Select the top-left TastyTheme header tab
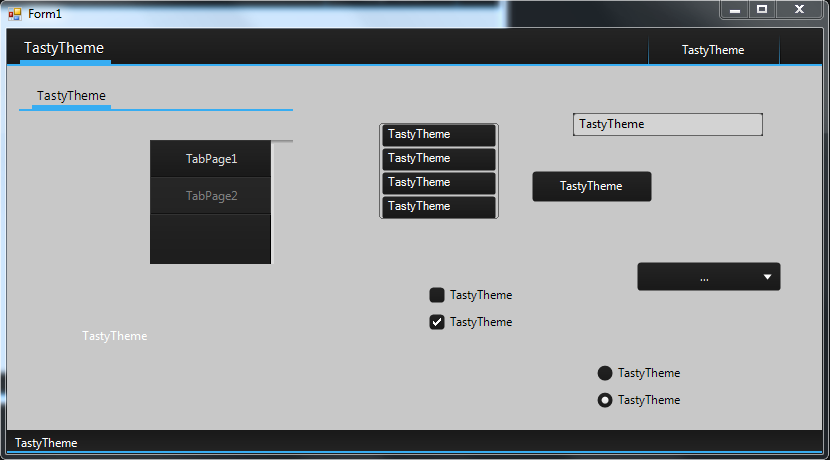830x460 pixels. (64, 48)
